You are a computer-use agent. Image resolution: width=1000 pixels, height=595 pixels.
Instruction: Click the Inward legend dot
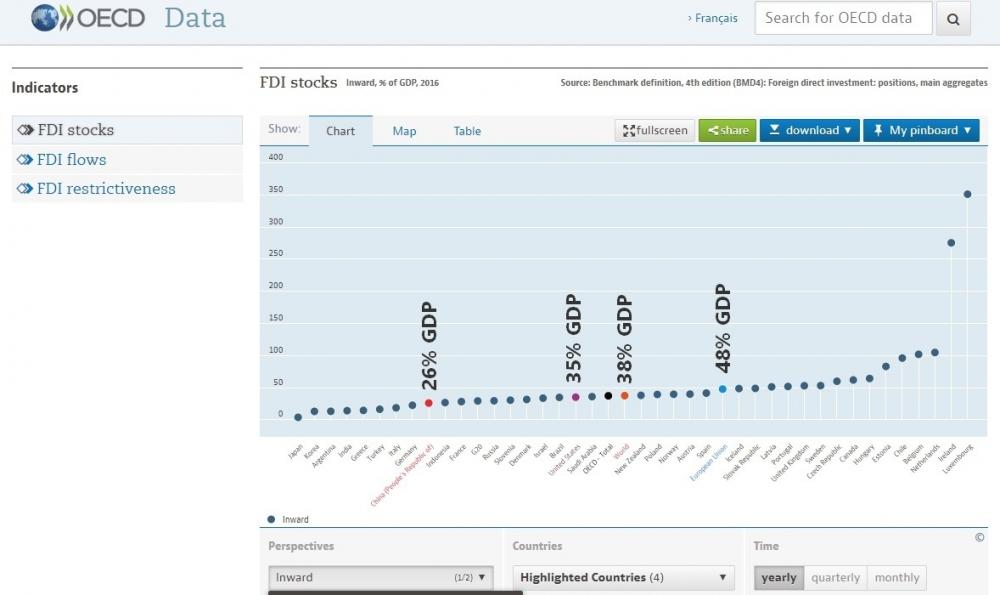point(271,519)
